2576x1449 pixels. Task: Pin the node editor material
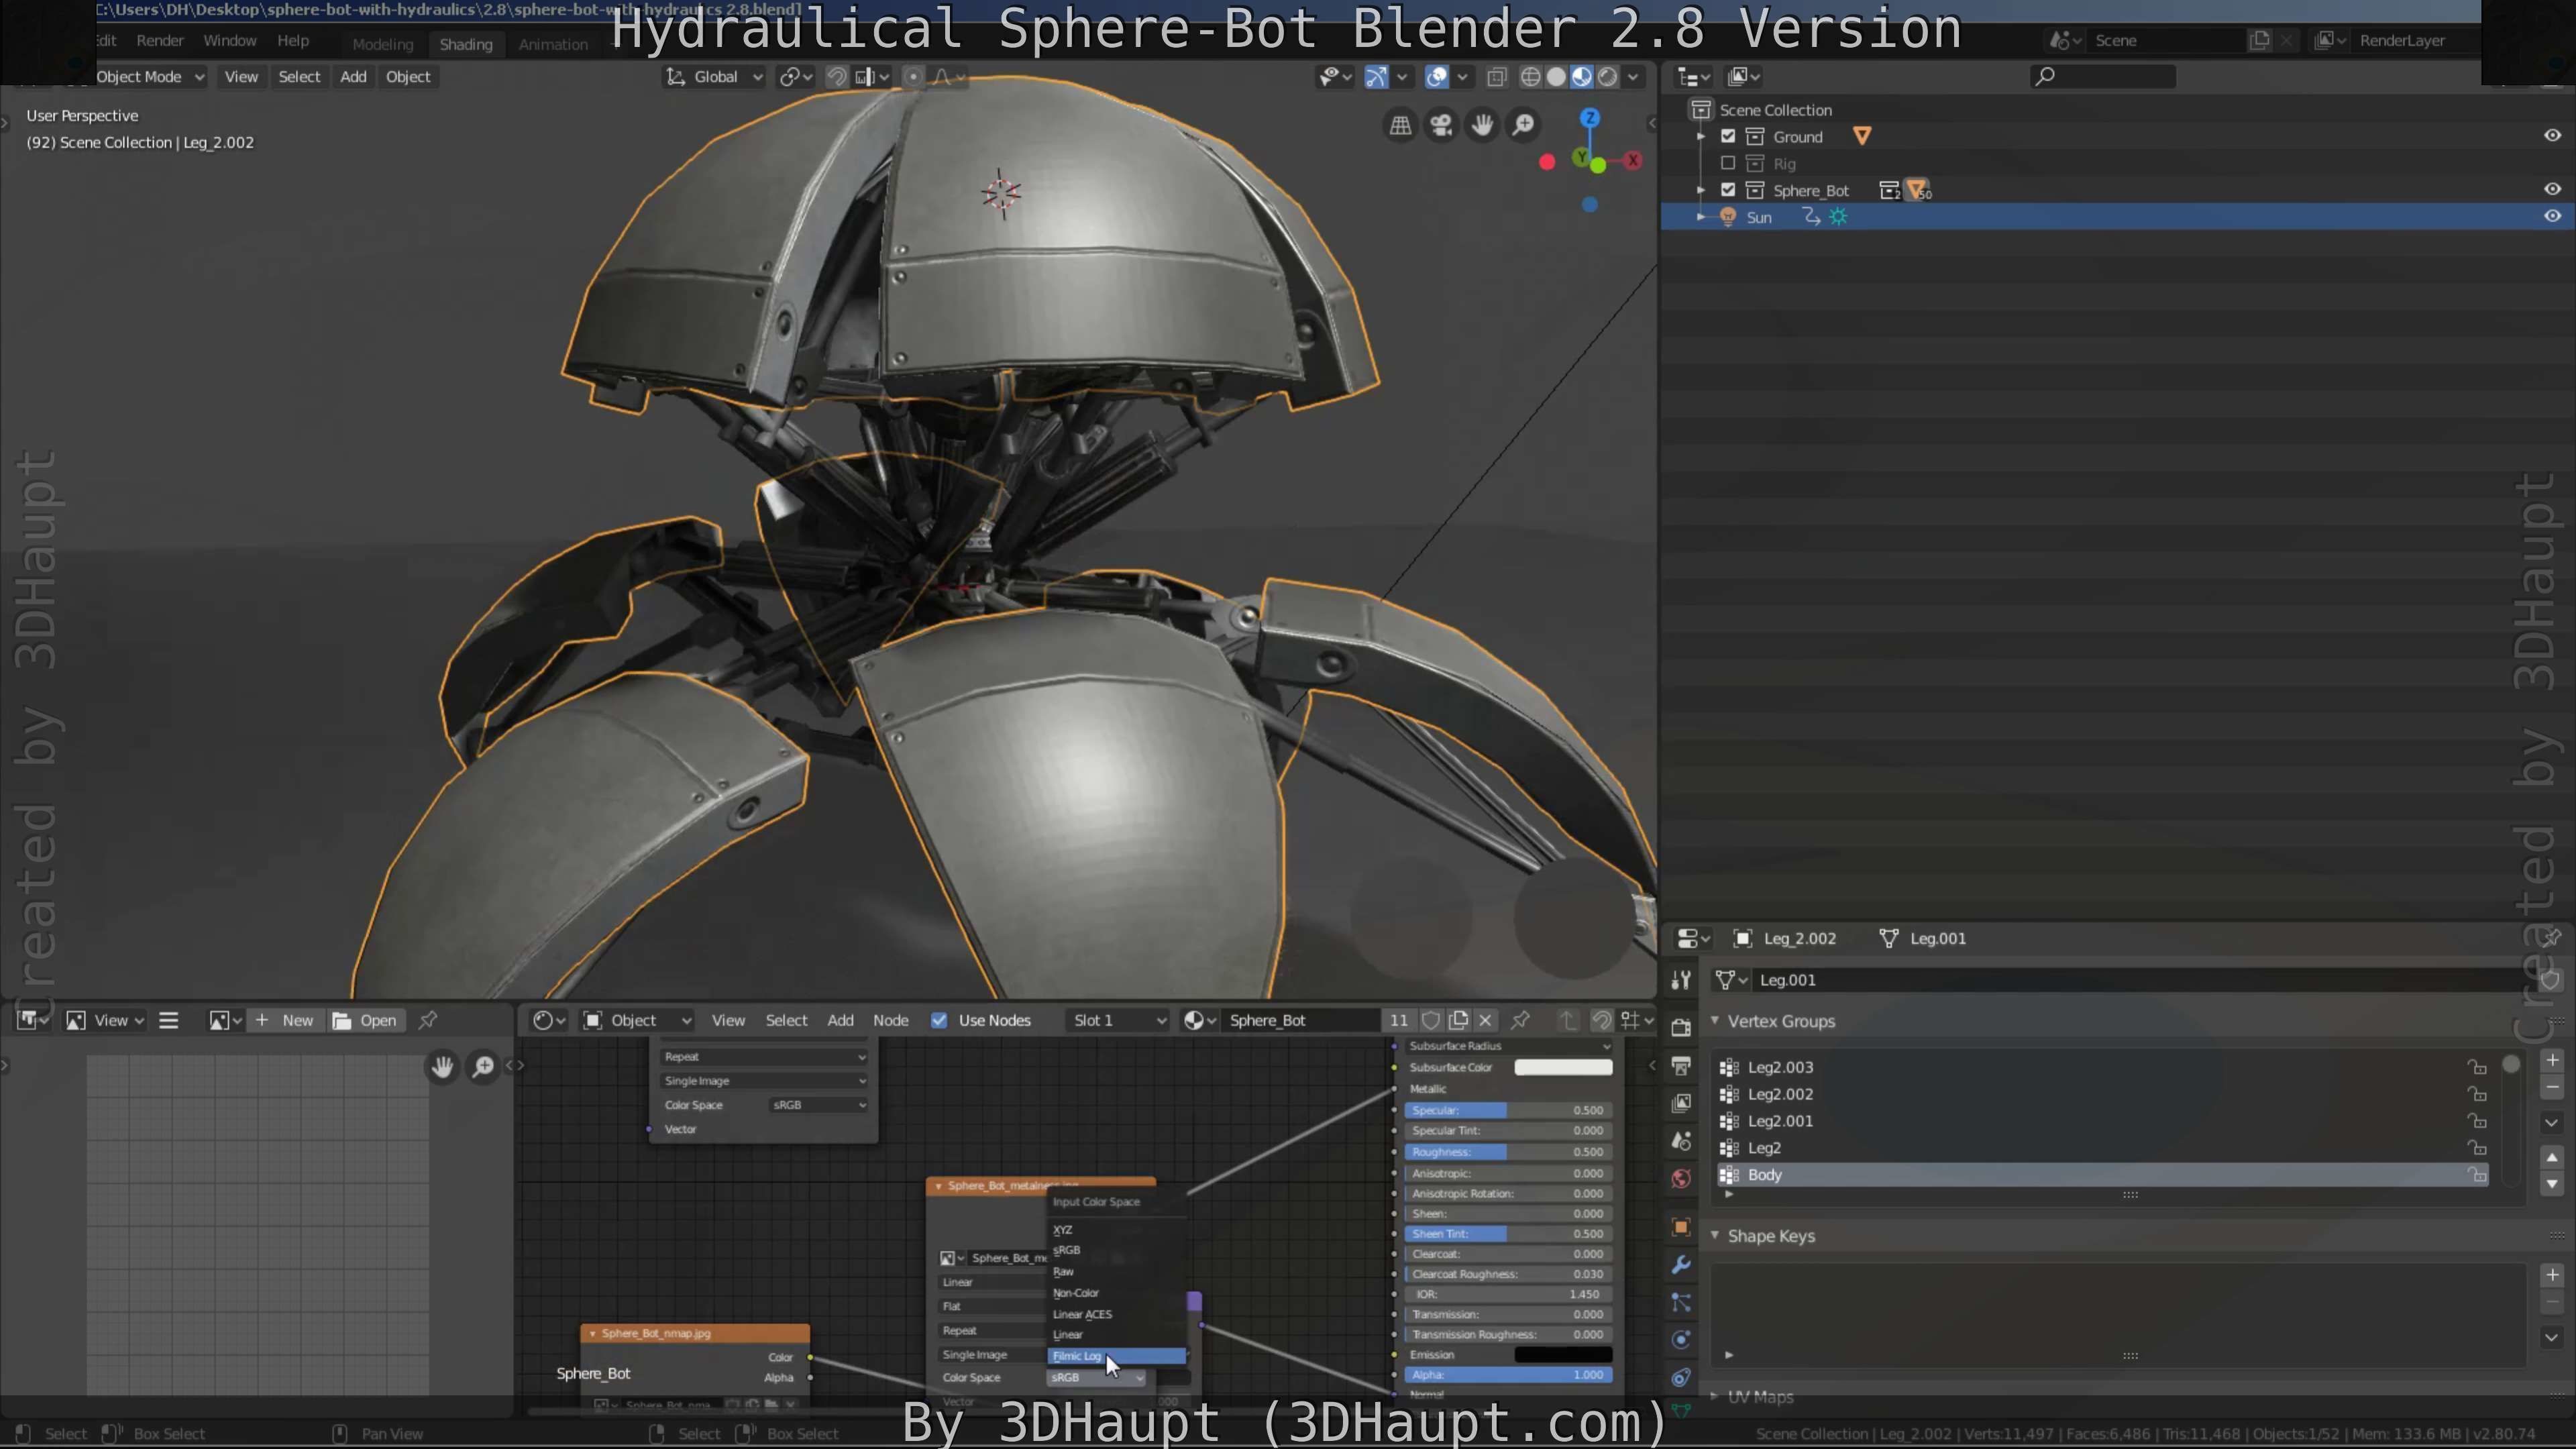pyautogui.click(x=1520, y=1020)
